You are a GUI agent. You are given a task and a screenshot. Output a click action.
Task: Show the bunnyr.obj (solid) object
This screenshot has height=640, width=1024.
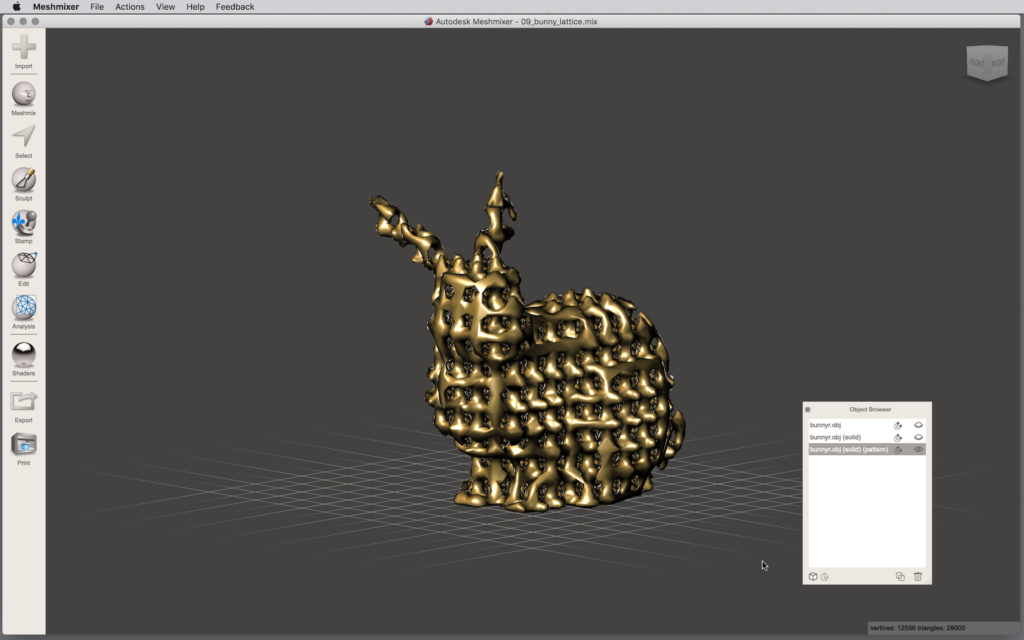918,437
